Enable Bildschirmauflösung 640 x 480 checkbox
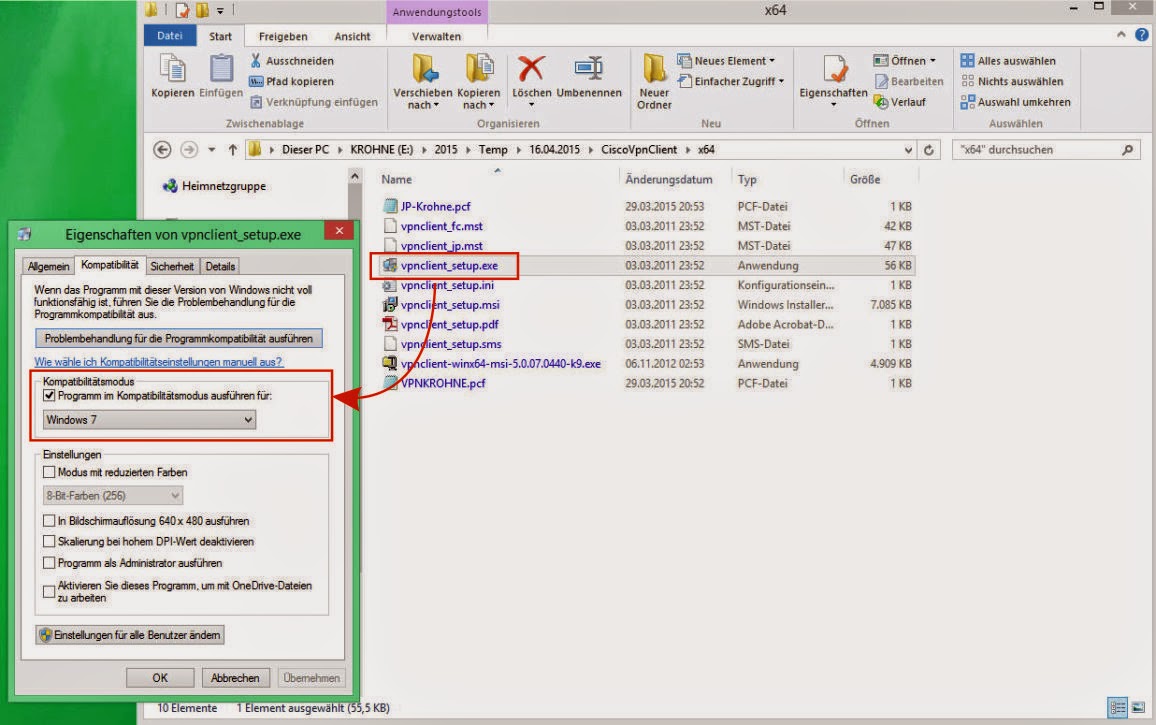Viewport: 1156px width, 725px height. pyautogui.click(x=49, y=521)
